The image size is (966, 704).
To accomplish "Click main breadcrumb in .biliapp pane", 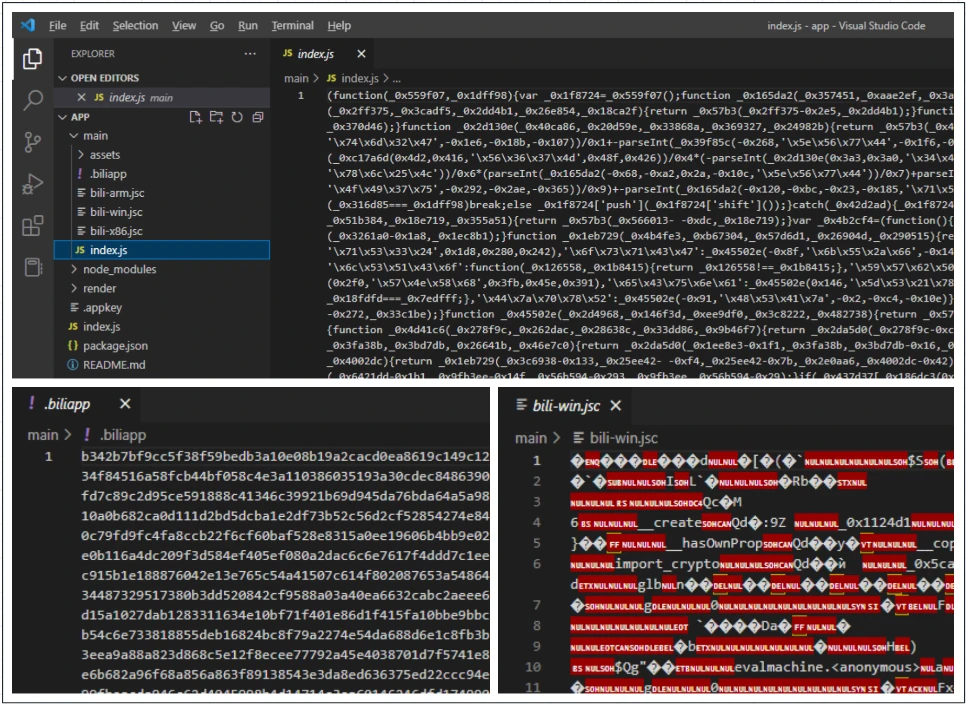I will click(x=43, y=435).
